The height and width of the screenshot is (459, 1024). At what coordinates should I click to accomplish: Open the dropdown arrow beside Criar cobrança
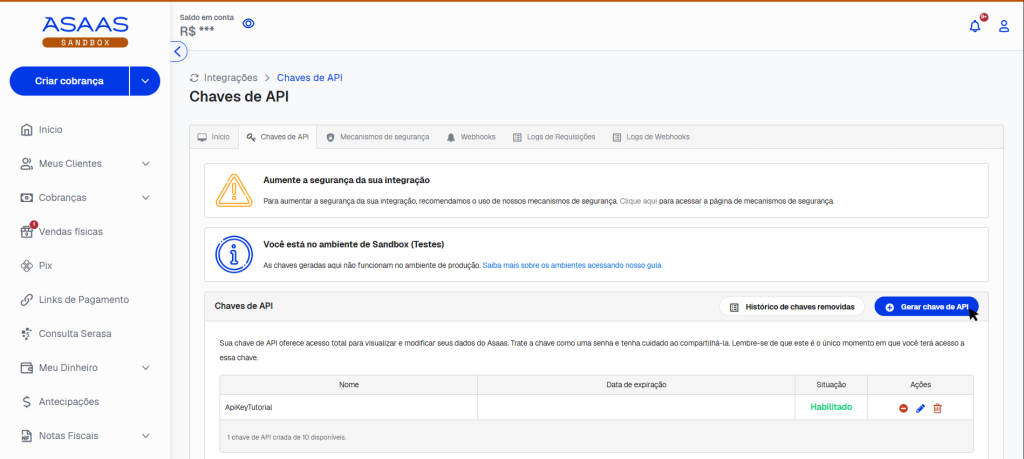point(145,81)
